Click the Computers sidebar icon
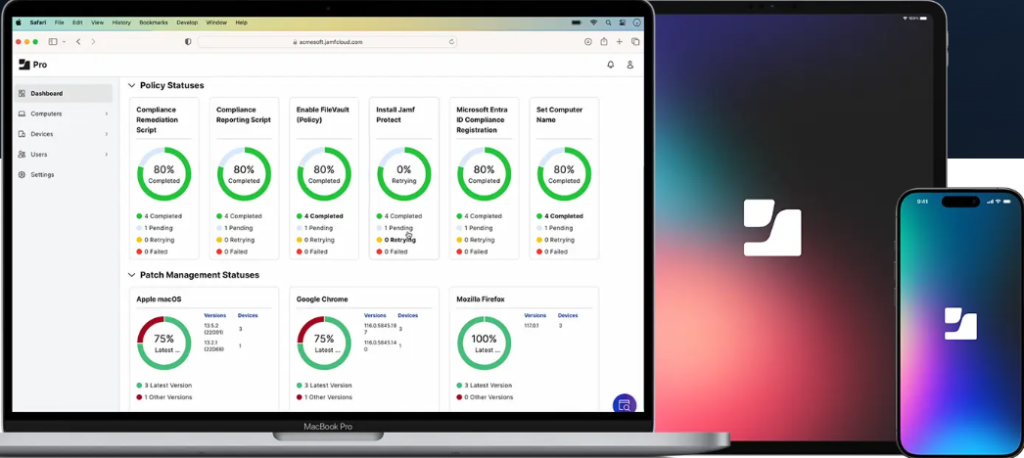The width and height of the screenshot is (1024, 458). pos(22,114)
